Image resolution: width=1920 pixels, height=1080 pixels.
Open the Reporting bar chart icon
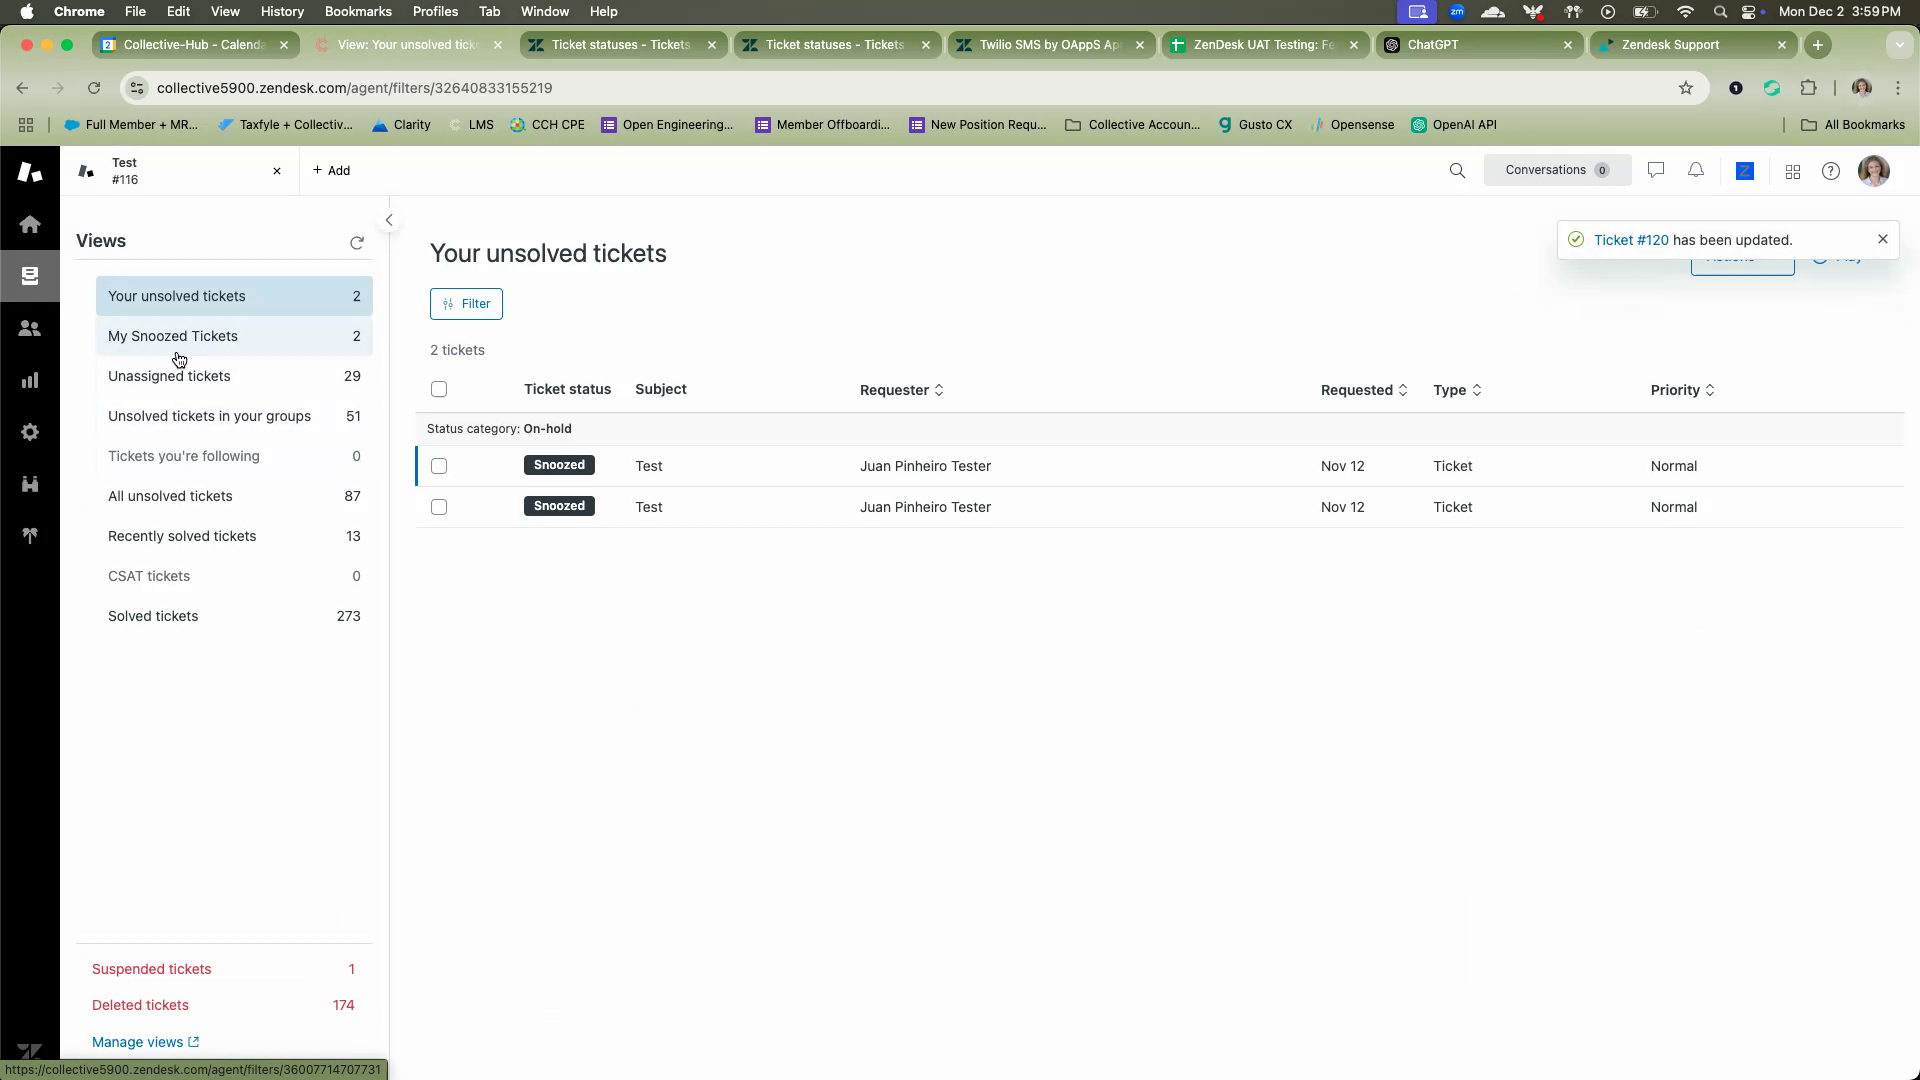coord(30,380)
